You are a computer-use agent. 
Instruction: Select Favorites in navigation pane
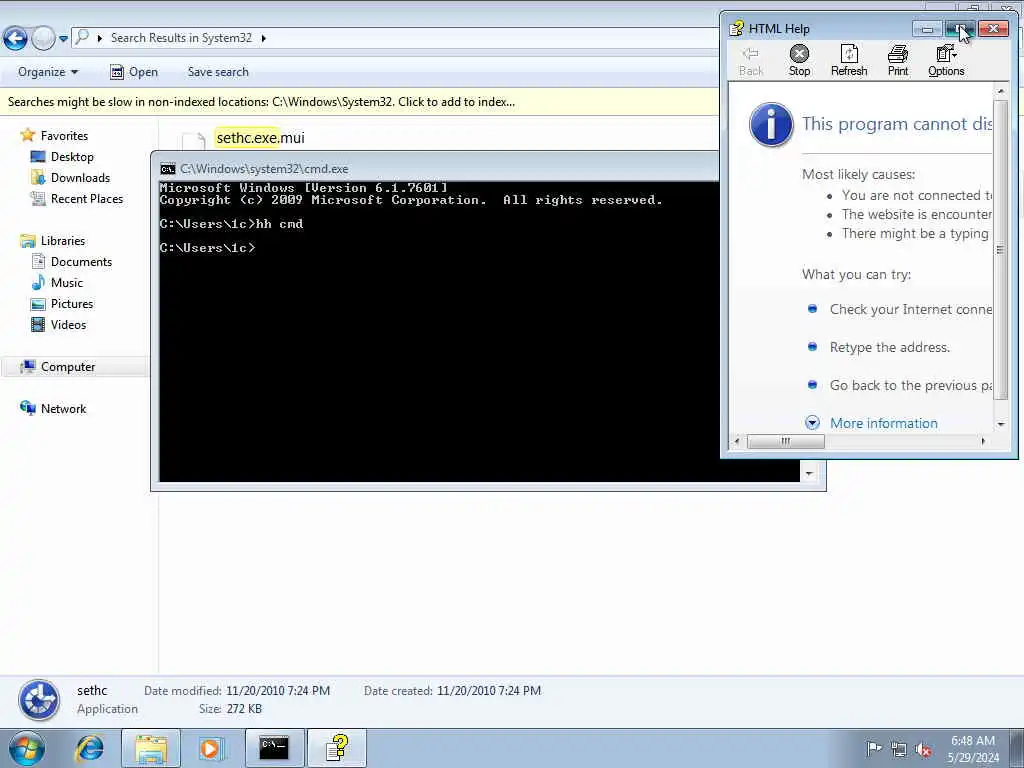[x=64, y=136]
